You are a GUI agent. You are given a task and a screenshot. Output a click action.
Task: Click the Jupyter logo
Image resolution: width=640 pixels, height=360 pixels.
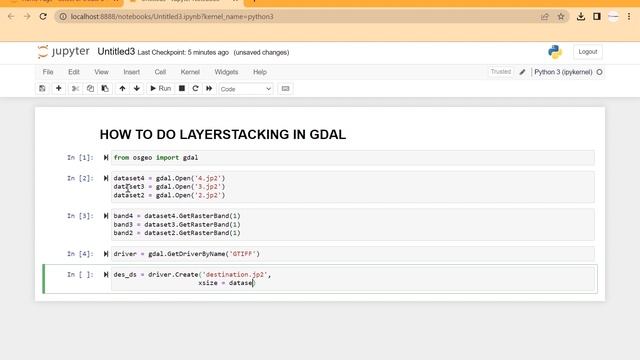pyautogui.click(x=63, y=52)
